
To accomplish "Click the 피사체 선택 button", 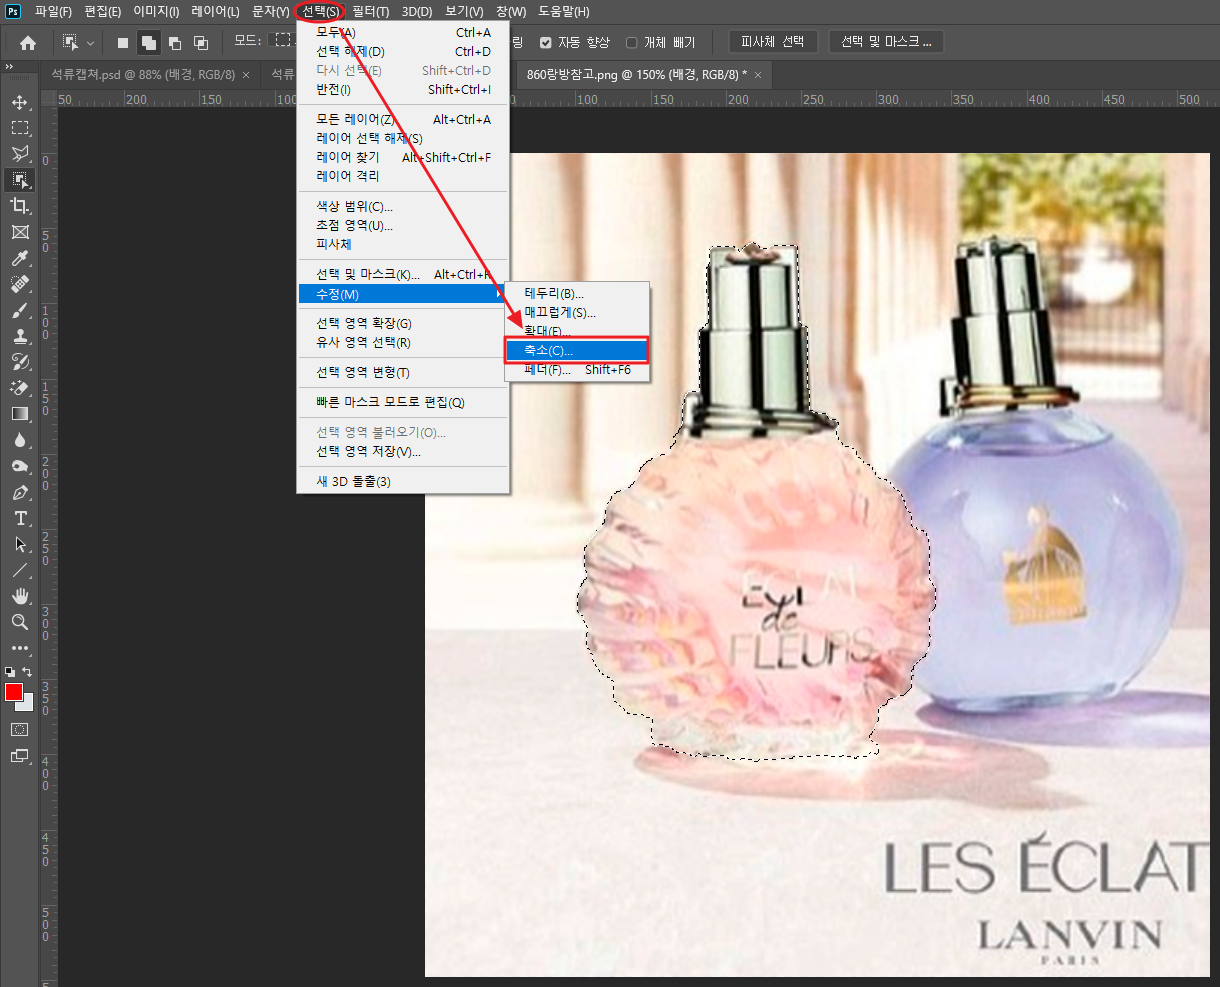I will coord(773,42).
